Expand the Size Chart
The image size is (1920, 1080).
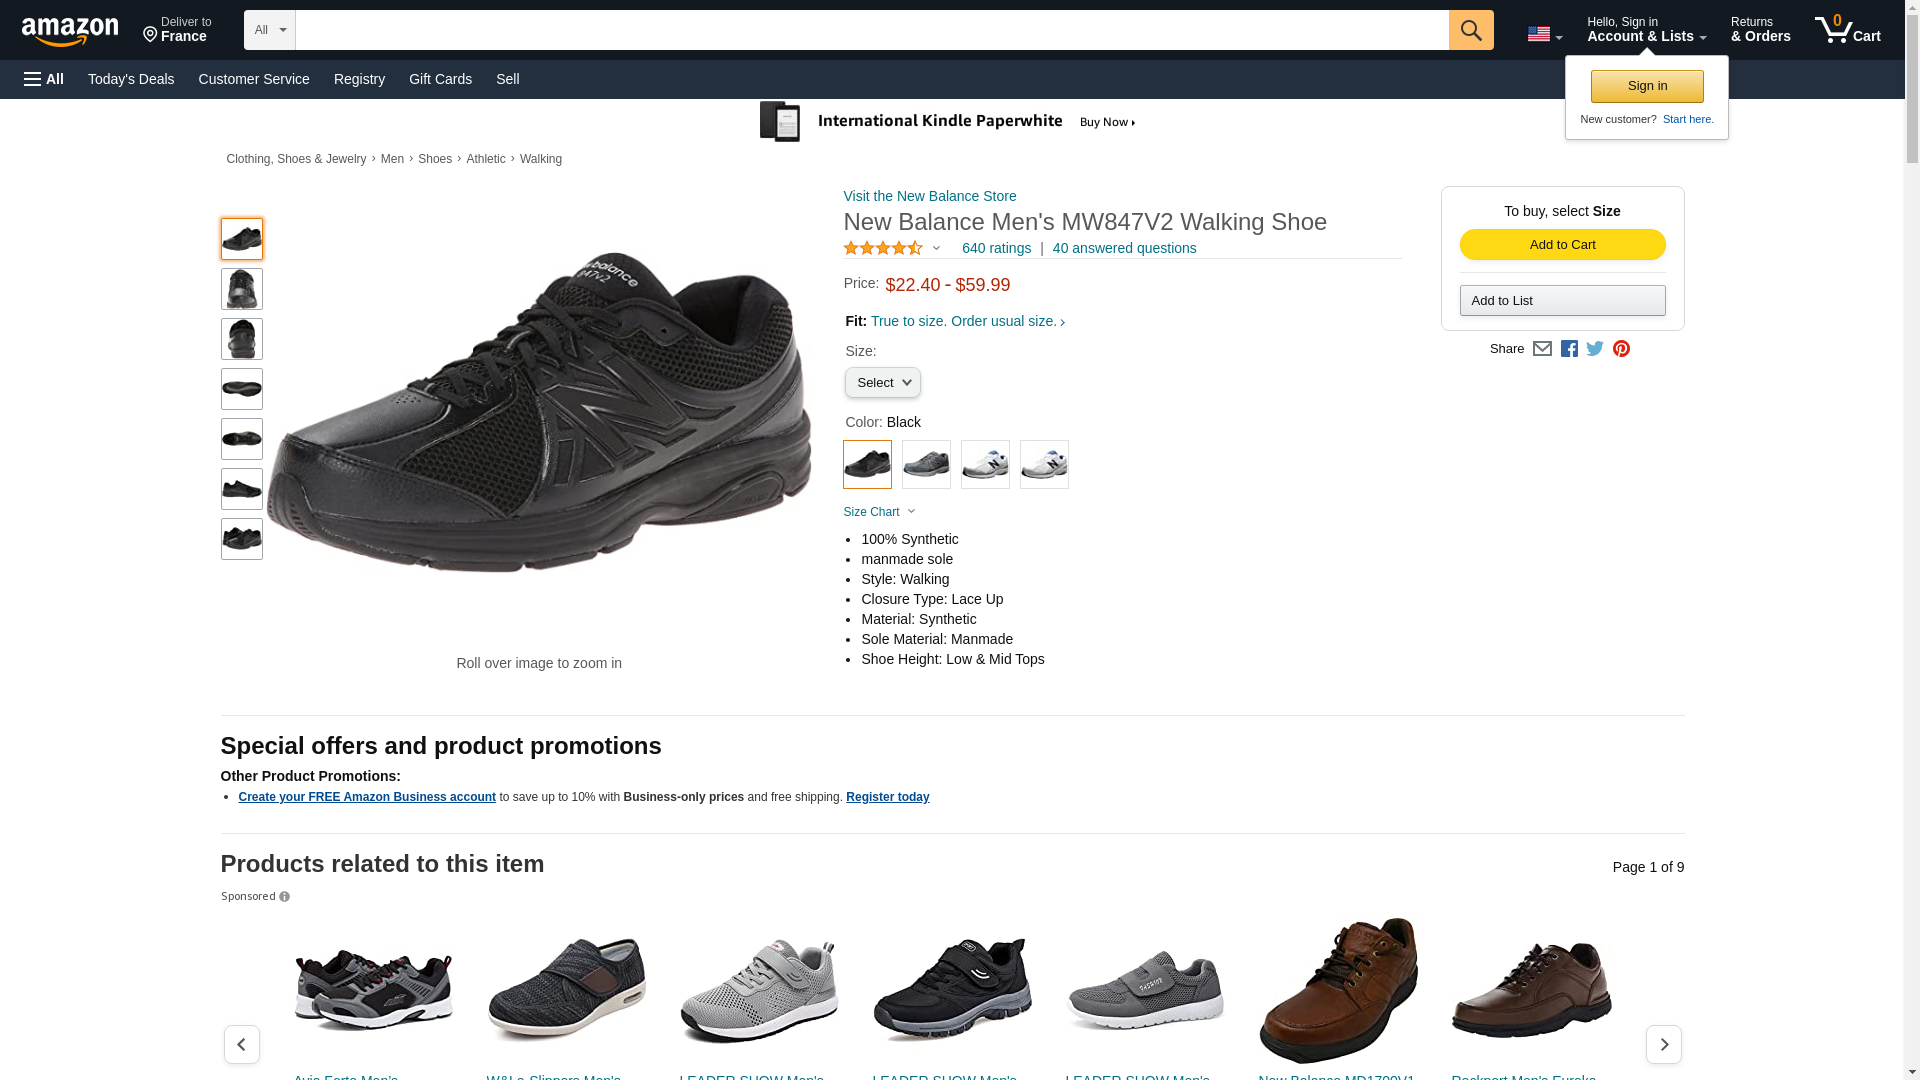[x=879, y=512]
